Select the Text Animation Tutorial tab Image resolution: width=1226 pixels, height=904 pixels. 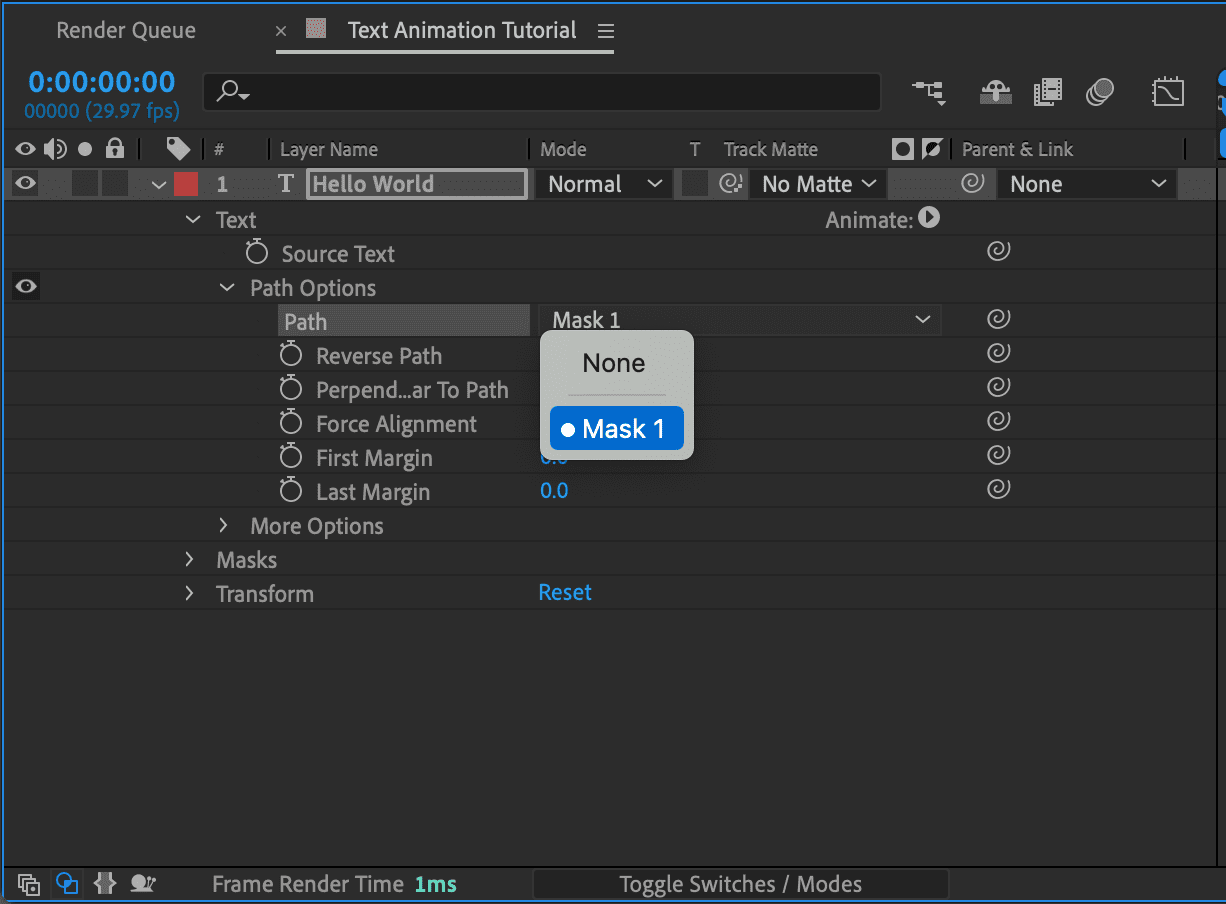pyautogui.click(x=462, y=30)
